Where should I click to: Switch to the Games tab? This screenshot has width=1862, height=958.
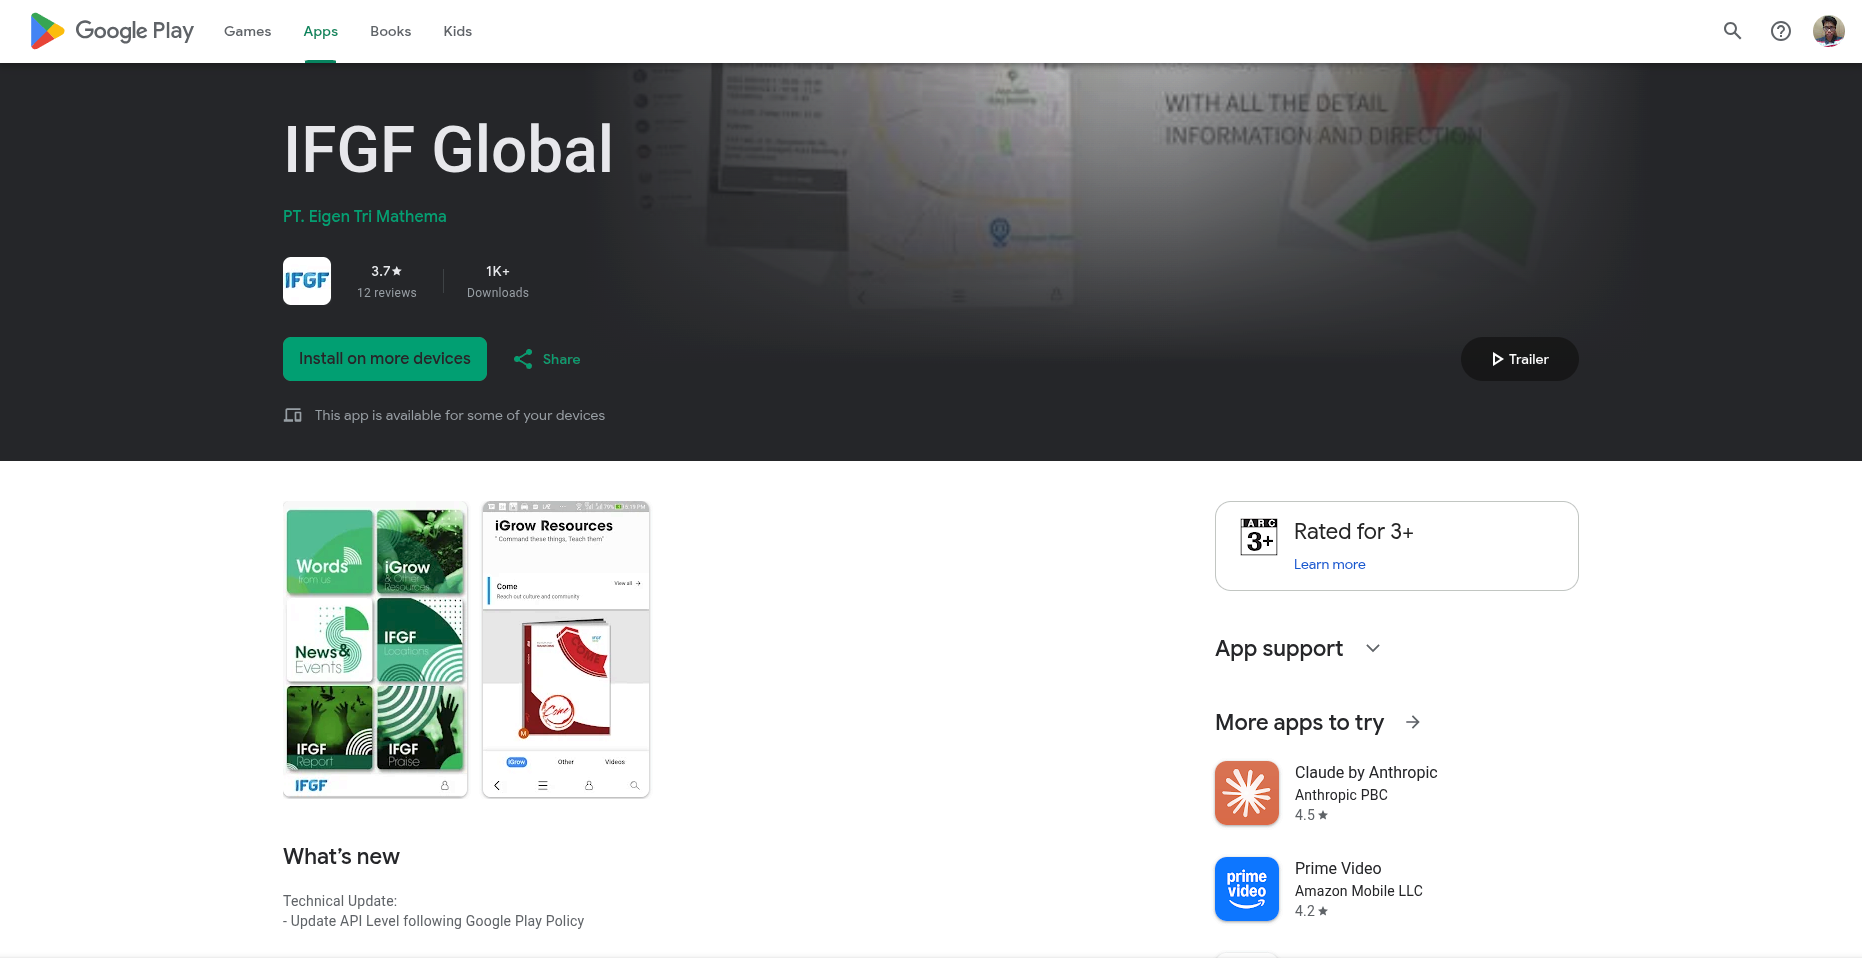(x=247, y=31)
